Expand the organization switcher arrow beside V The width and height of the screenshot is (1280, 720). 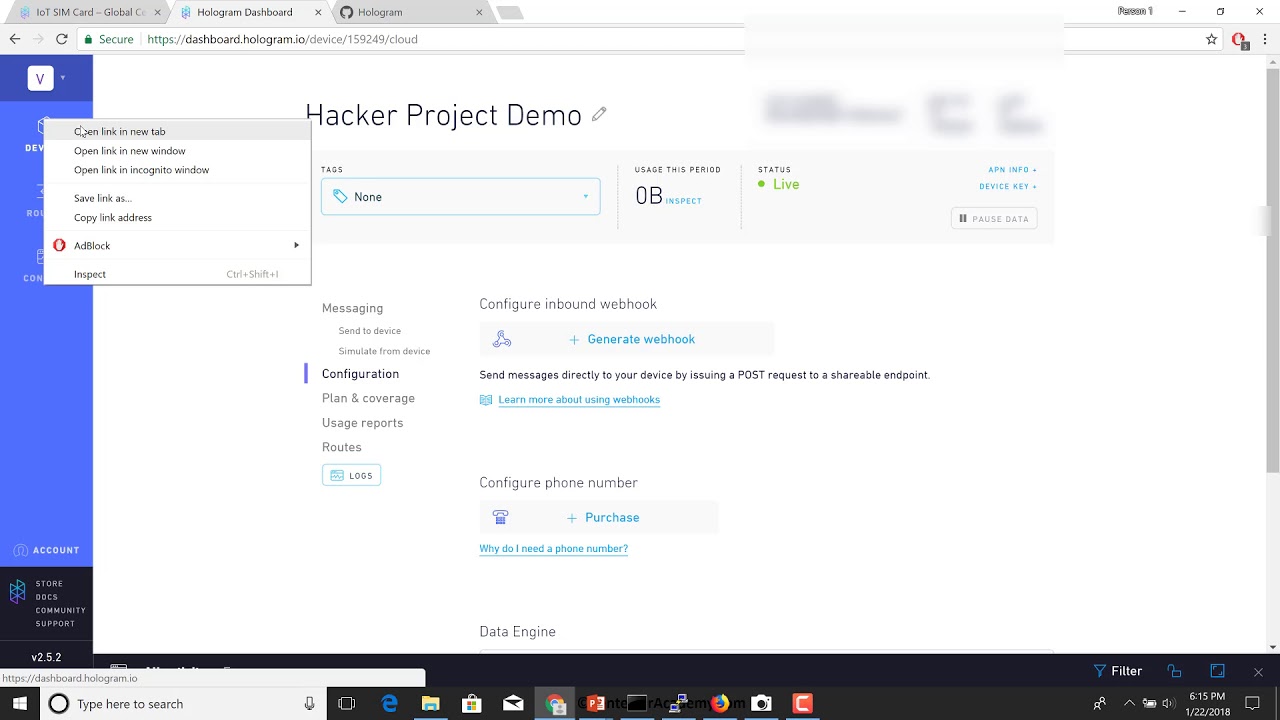(x=63, y=77)
